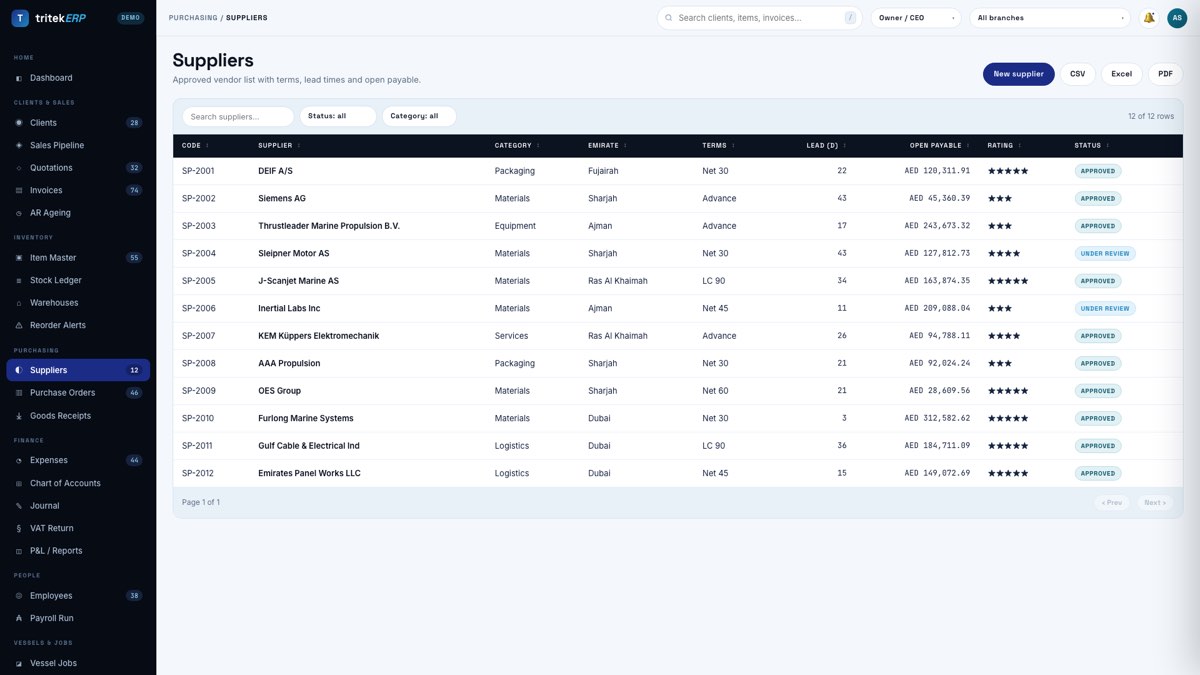Click supplier Emirates Panel Works LLC

click(309, 474)
